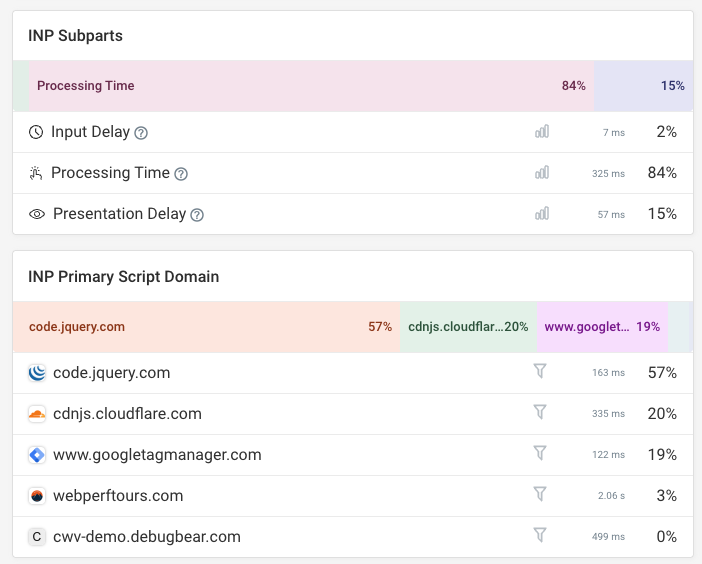The width and height of the screenshot is (702, 564).
Task: Click the code.jquery.com domain name
Action: coord(111,373)
